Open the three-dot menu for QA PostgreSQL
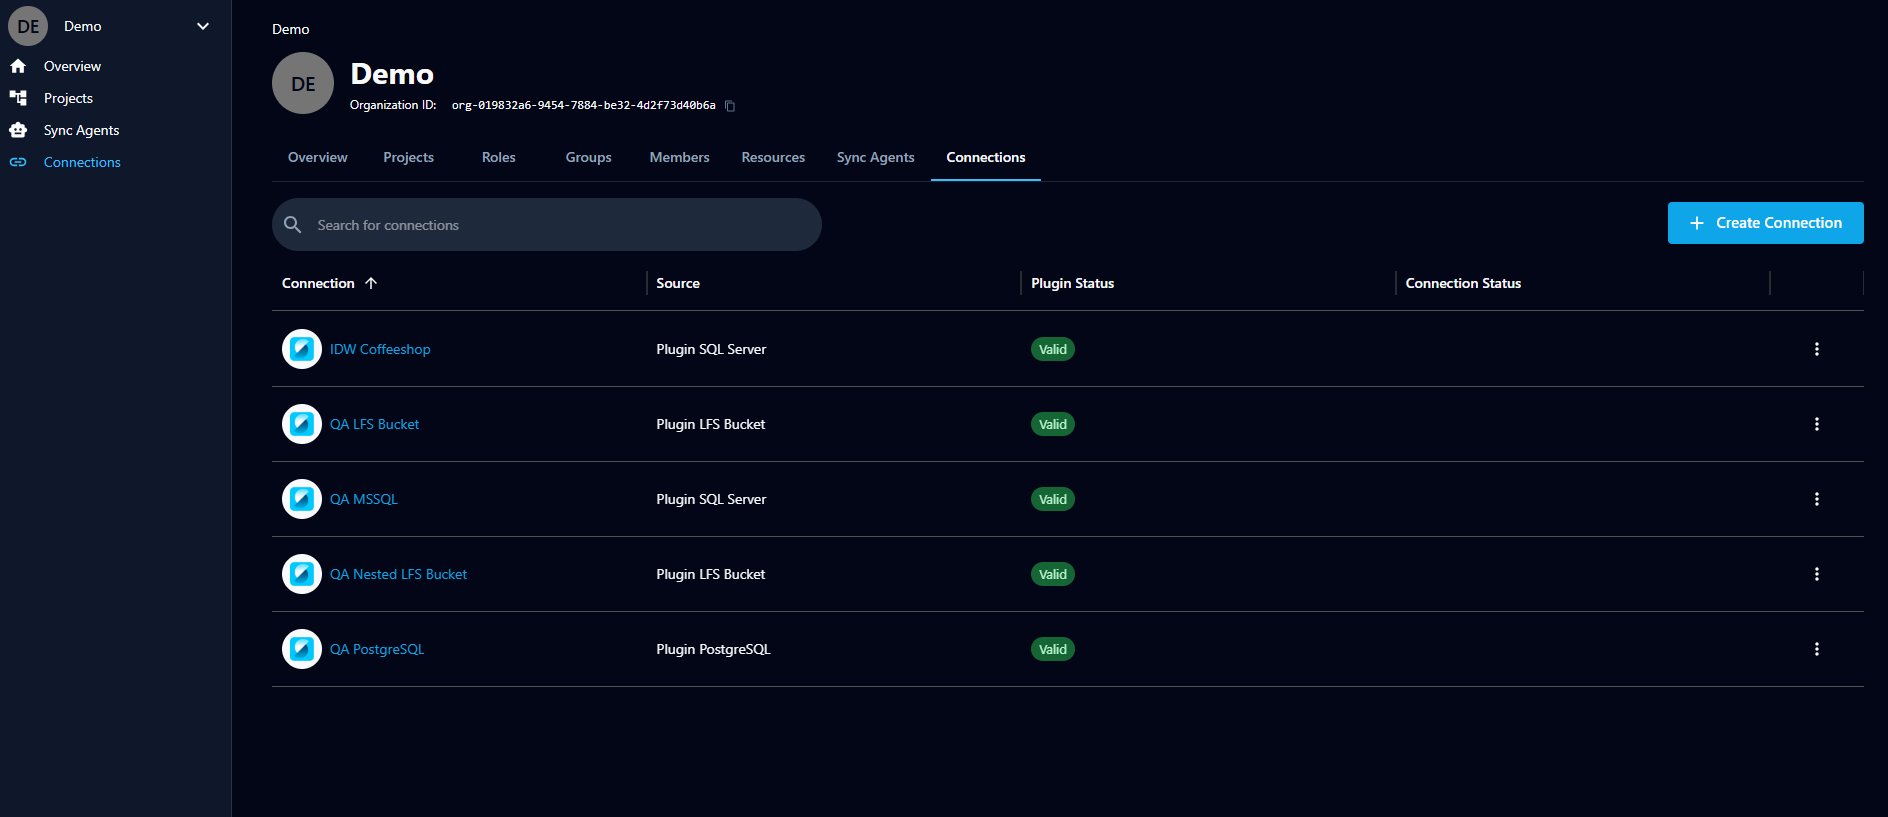 pyautogui.click(x=1817, y=649)
